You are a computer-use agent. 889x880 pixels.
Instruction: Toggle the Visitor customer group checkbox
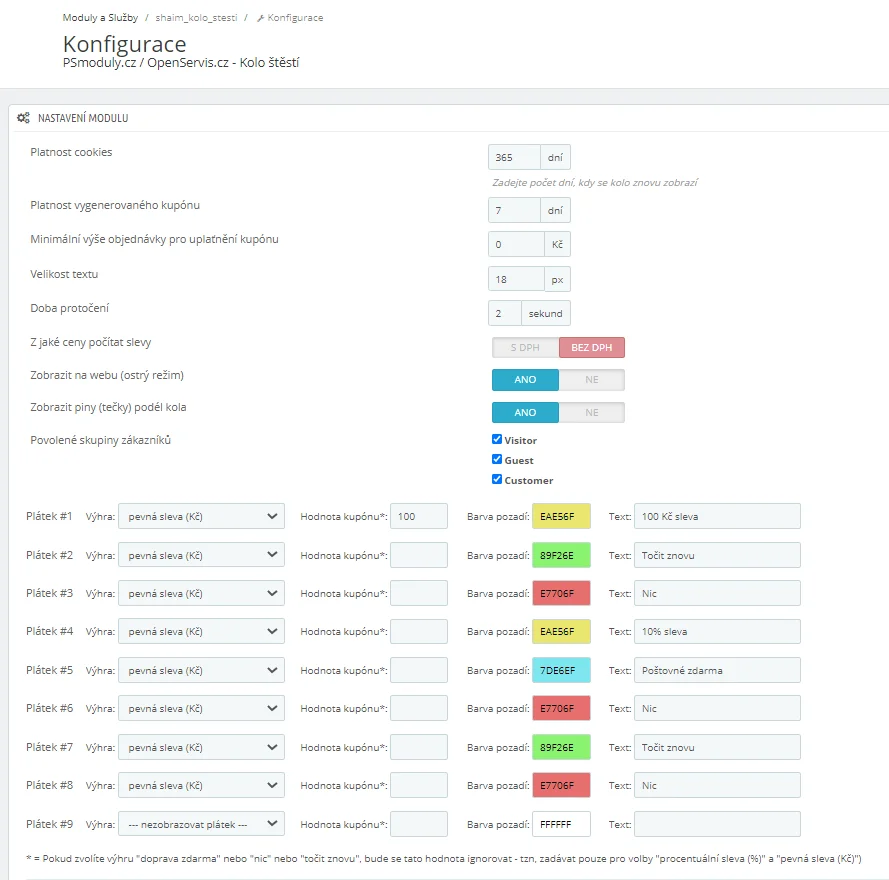click(497, 440)
